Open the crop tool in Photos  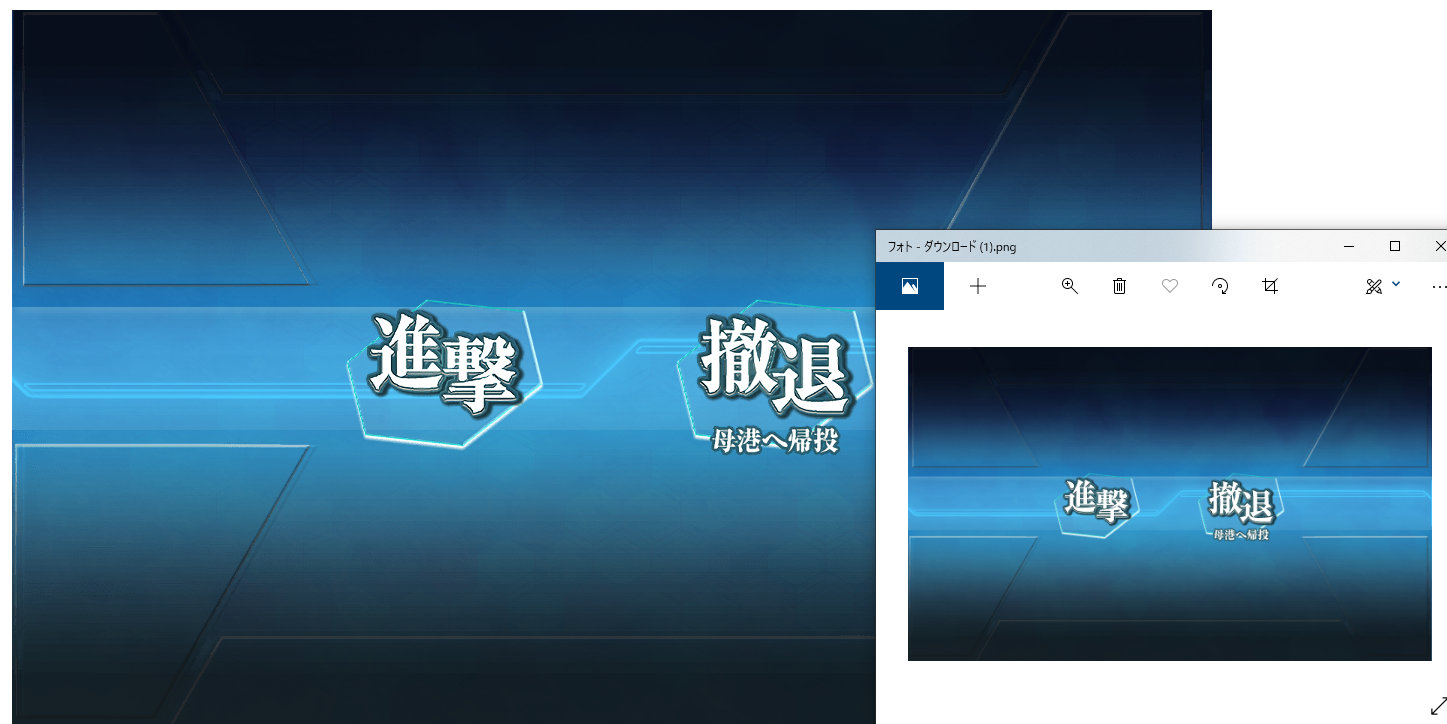(x=1270, y=286)
